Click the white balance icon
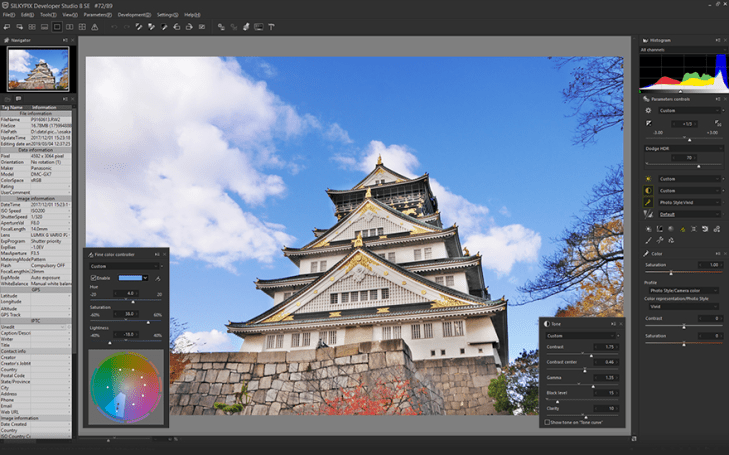The width and height of the screenshot is (729, 455). tap(648, 178)
